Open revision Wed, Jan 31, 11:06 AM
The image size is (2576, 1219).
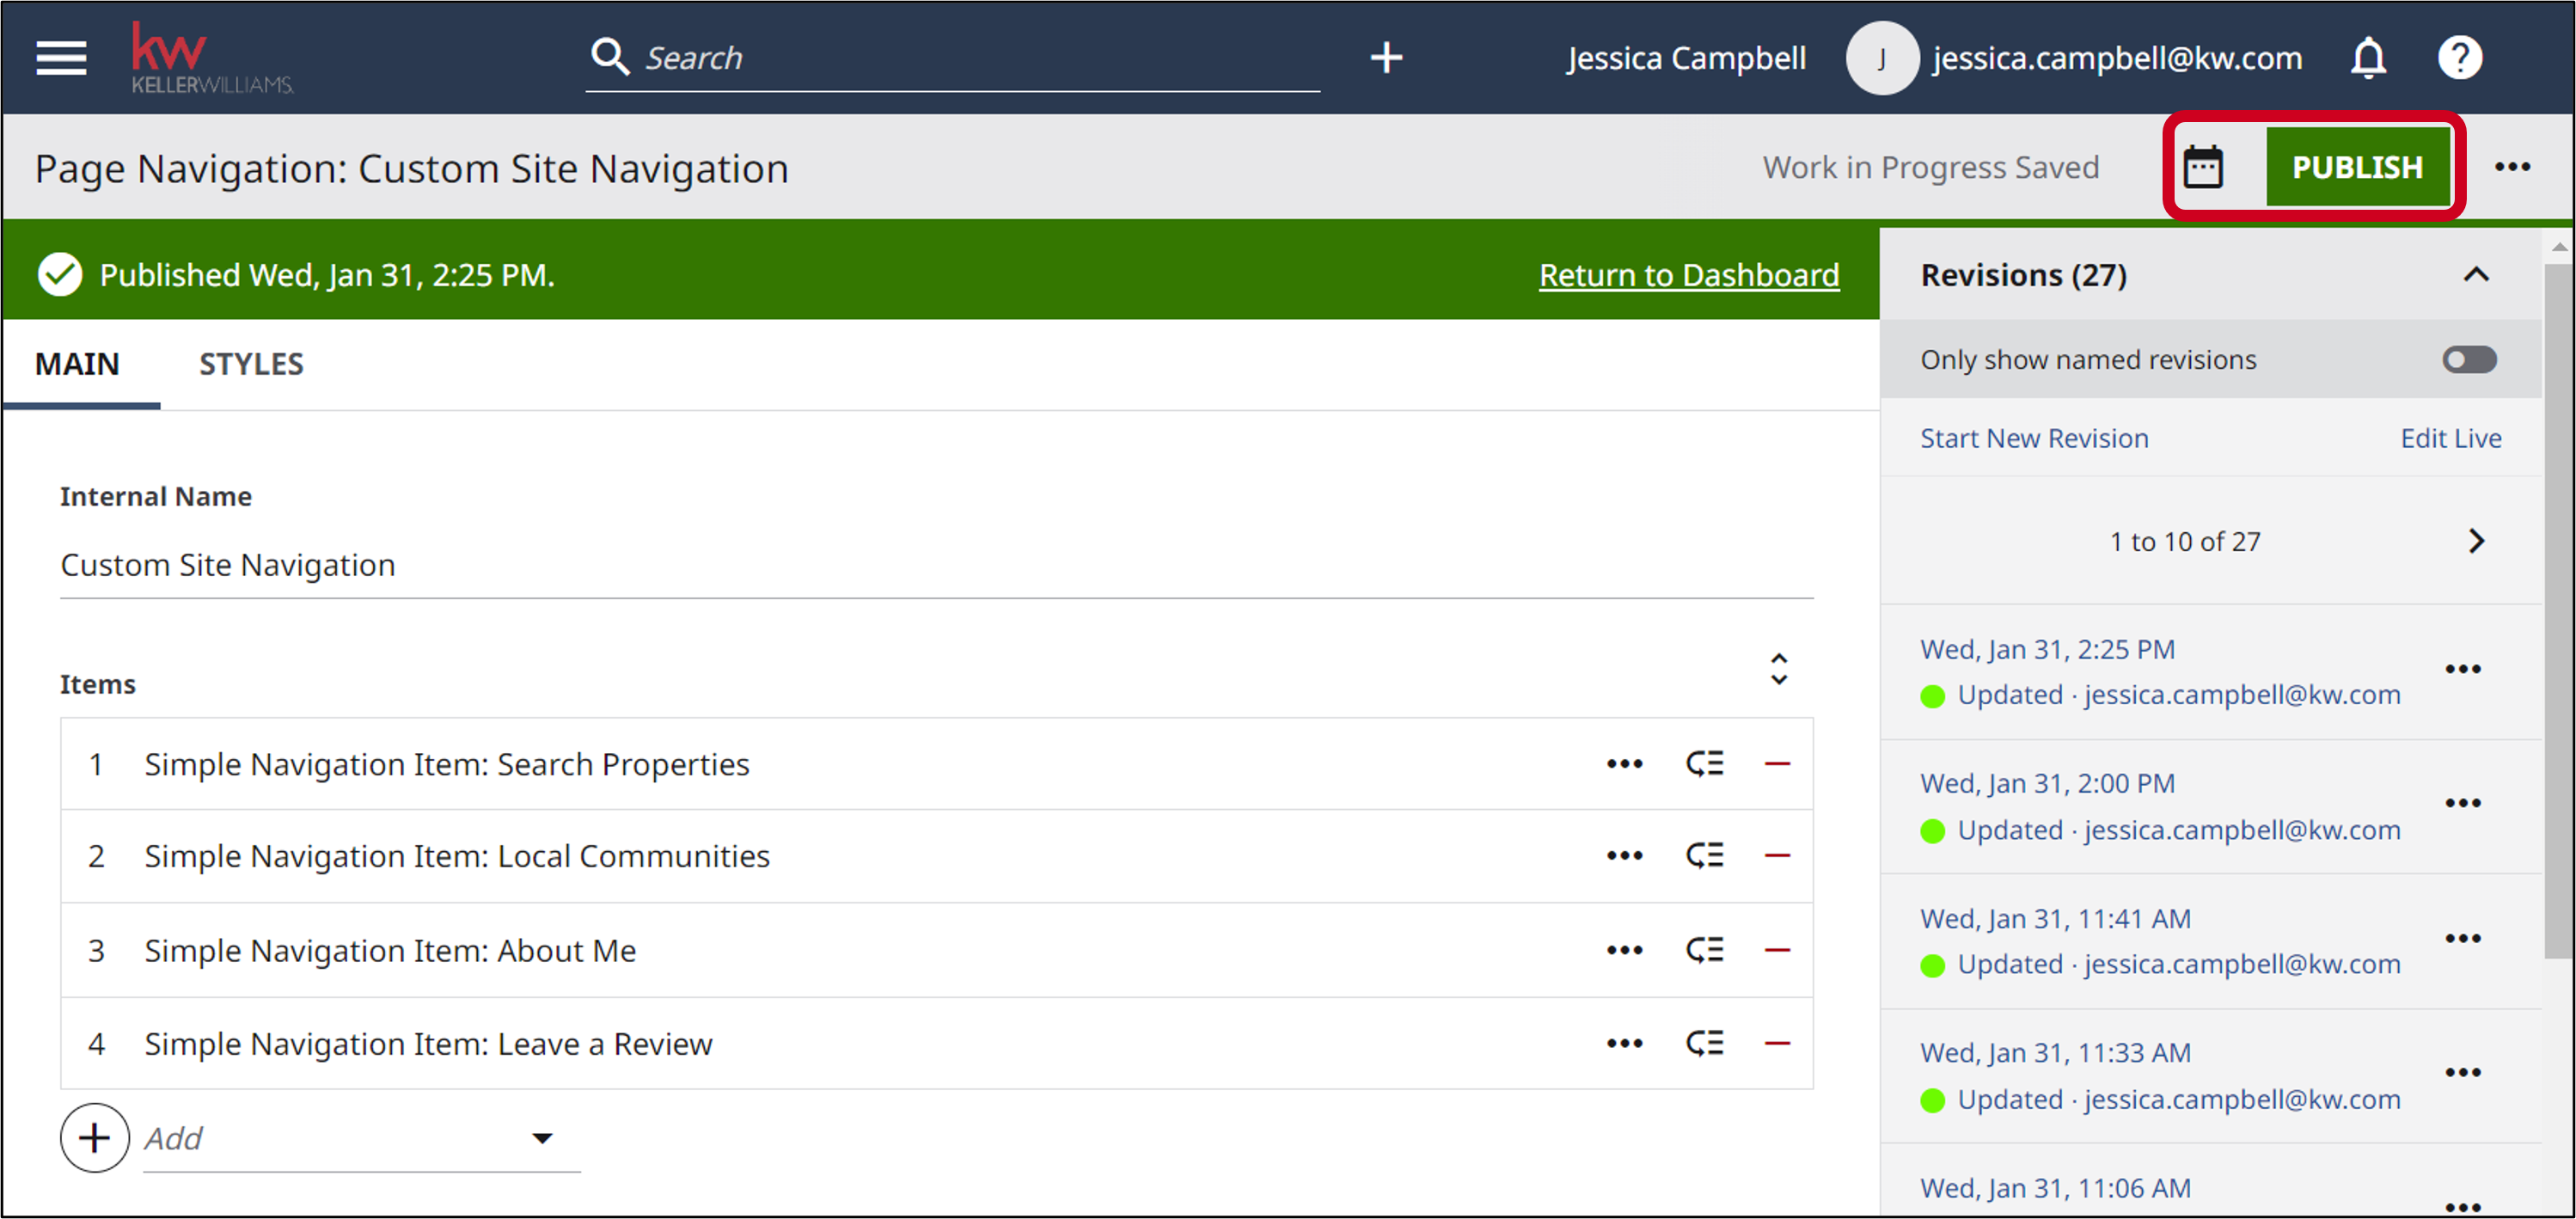(x=2054, y=1188)
